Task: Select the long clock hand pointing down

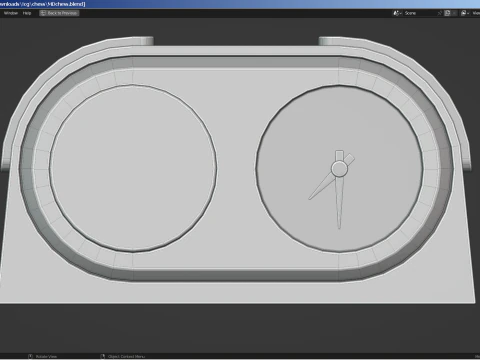Action: [339, 203]
